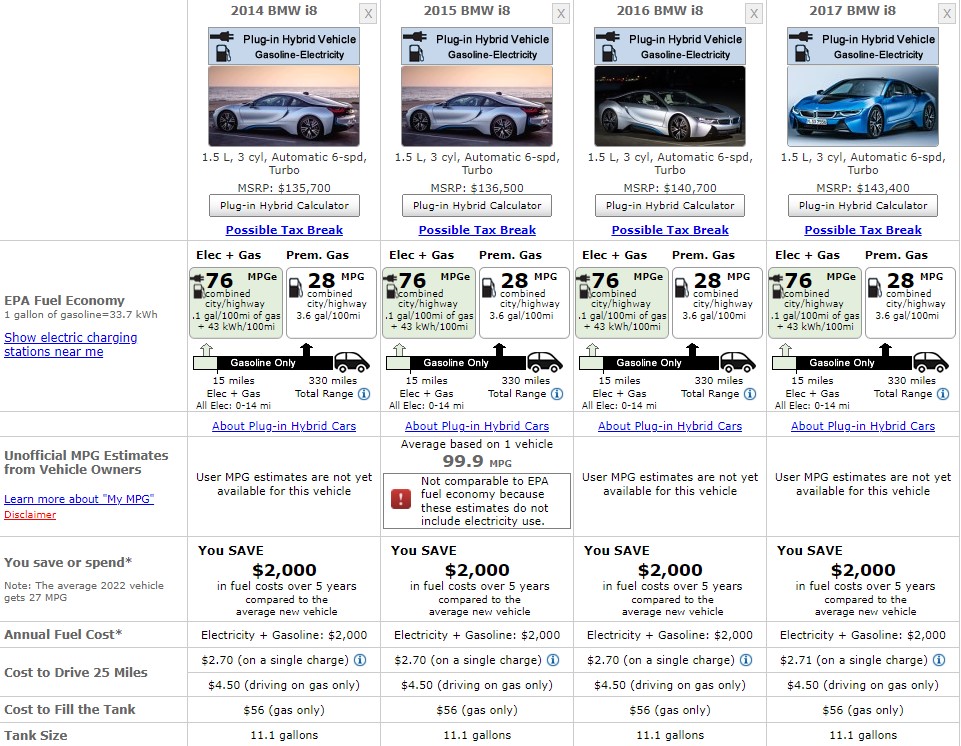Viewport: 961px width, 746px height.
Task: Click the red exclamation warning icon
Action: [401, 499]
